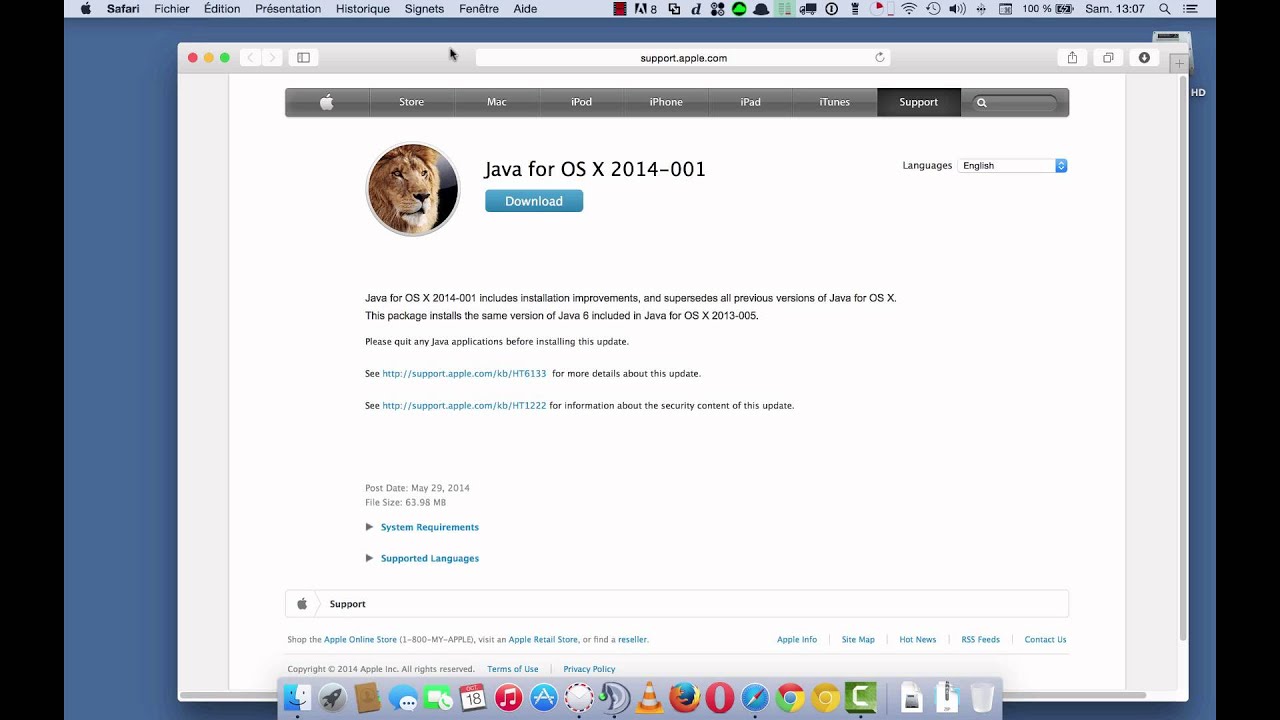The width and height of the screenshot is (1280, 720).
Task: Reload the page using the refresh icon
Action: [x=880, y=58]
